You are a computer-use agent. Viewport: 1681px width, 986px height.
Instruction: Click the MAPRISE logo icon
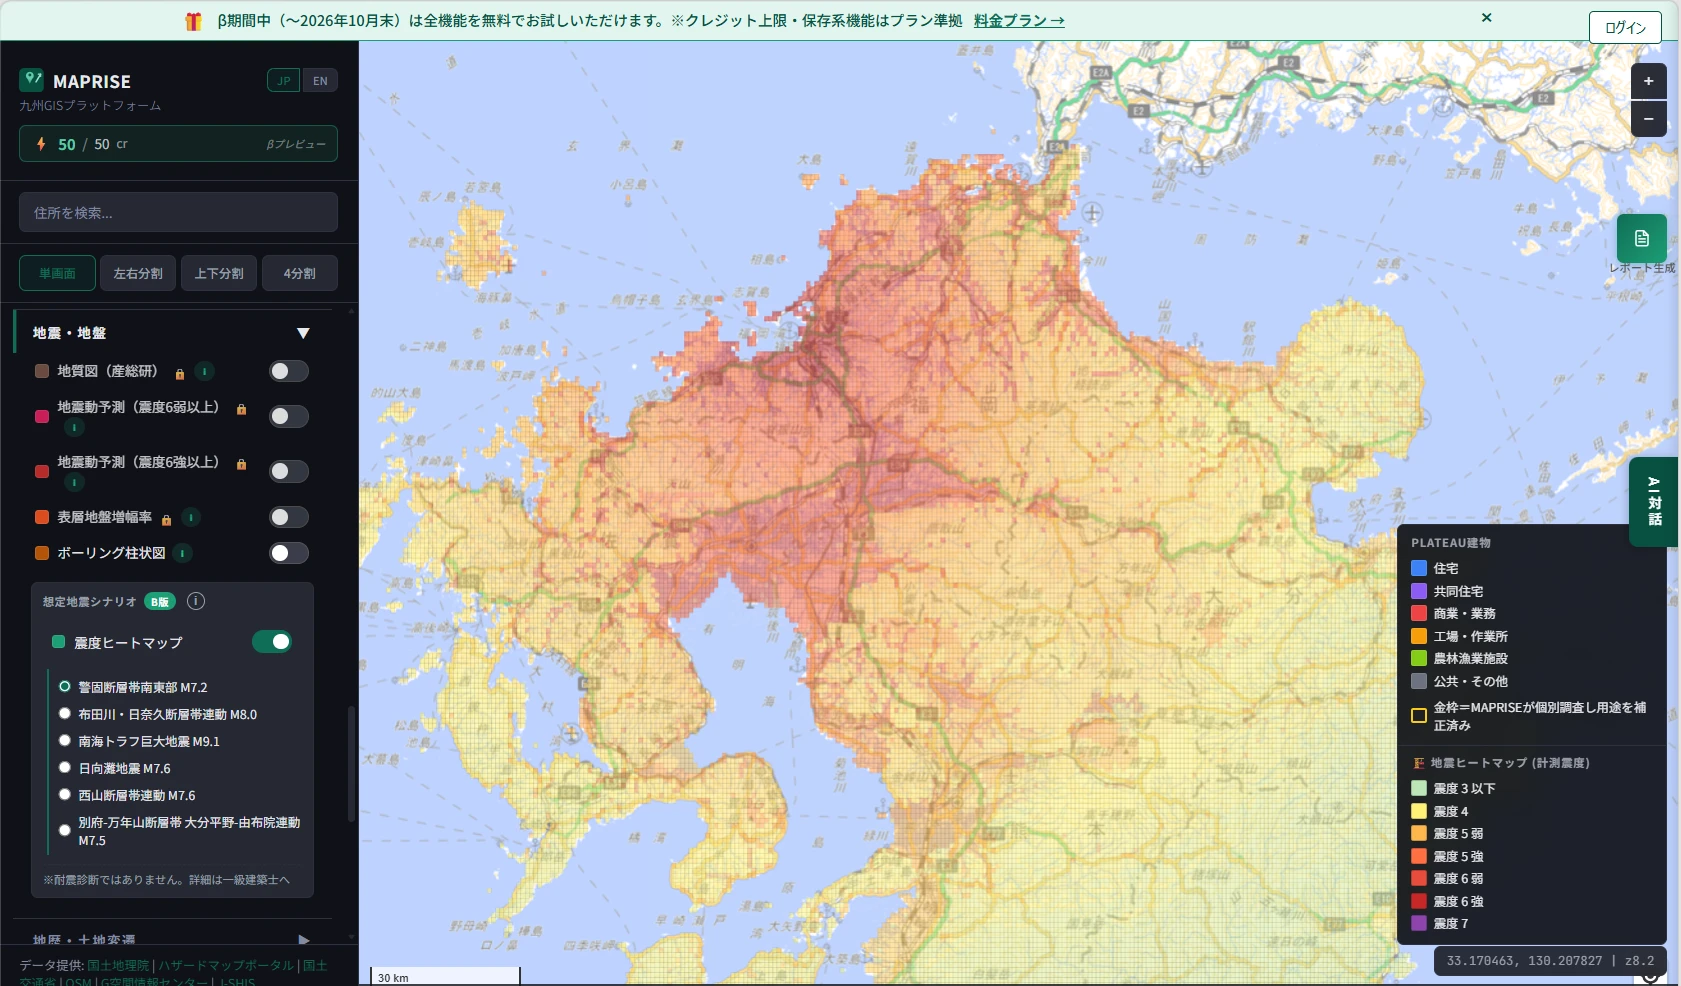tap(32, 80)
